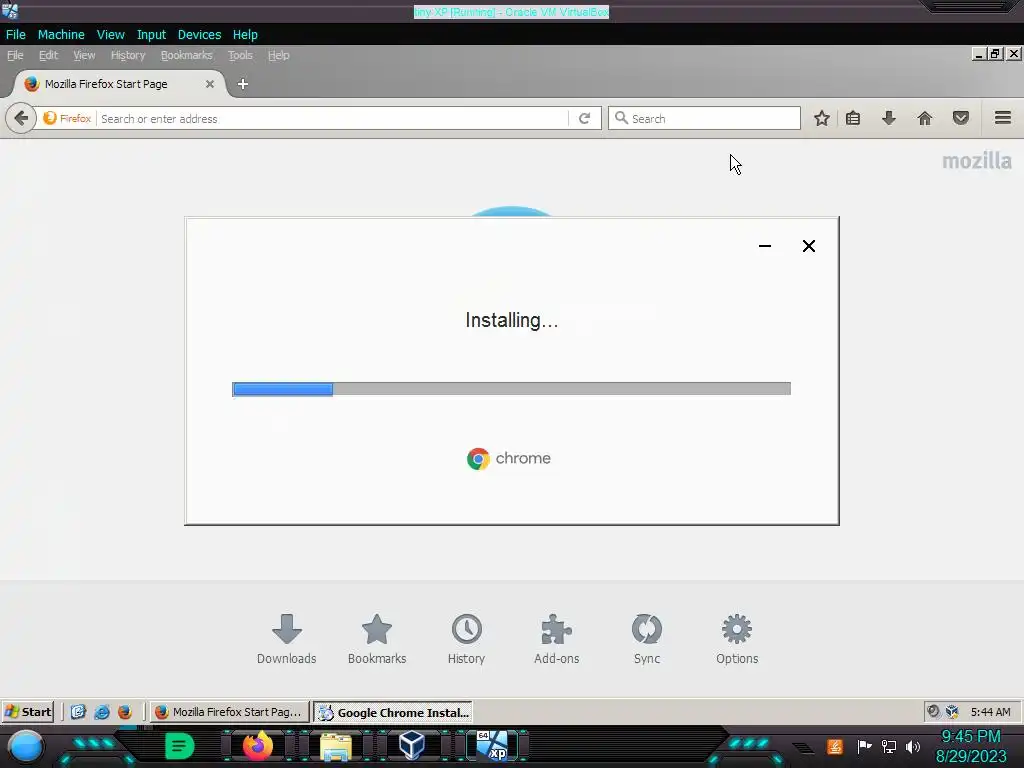The height and width of the screenshot is (768, 1024).
Task: Open VirtualBox Help menu
Action: pos(245,35)
